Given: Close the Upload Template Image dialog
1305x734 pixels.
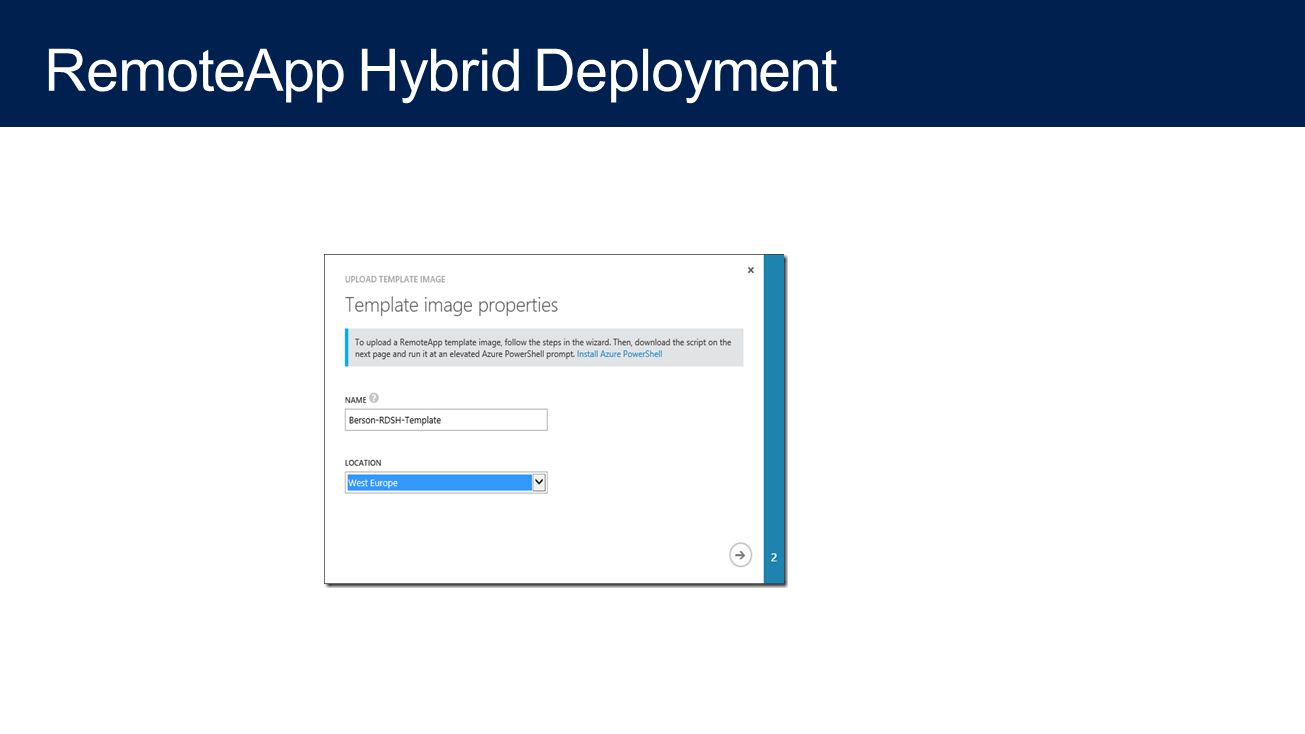Looking at the screenshot, I should coord(751,270).
